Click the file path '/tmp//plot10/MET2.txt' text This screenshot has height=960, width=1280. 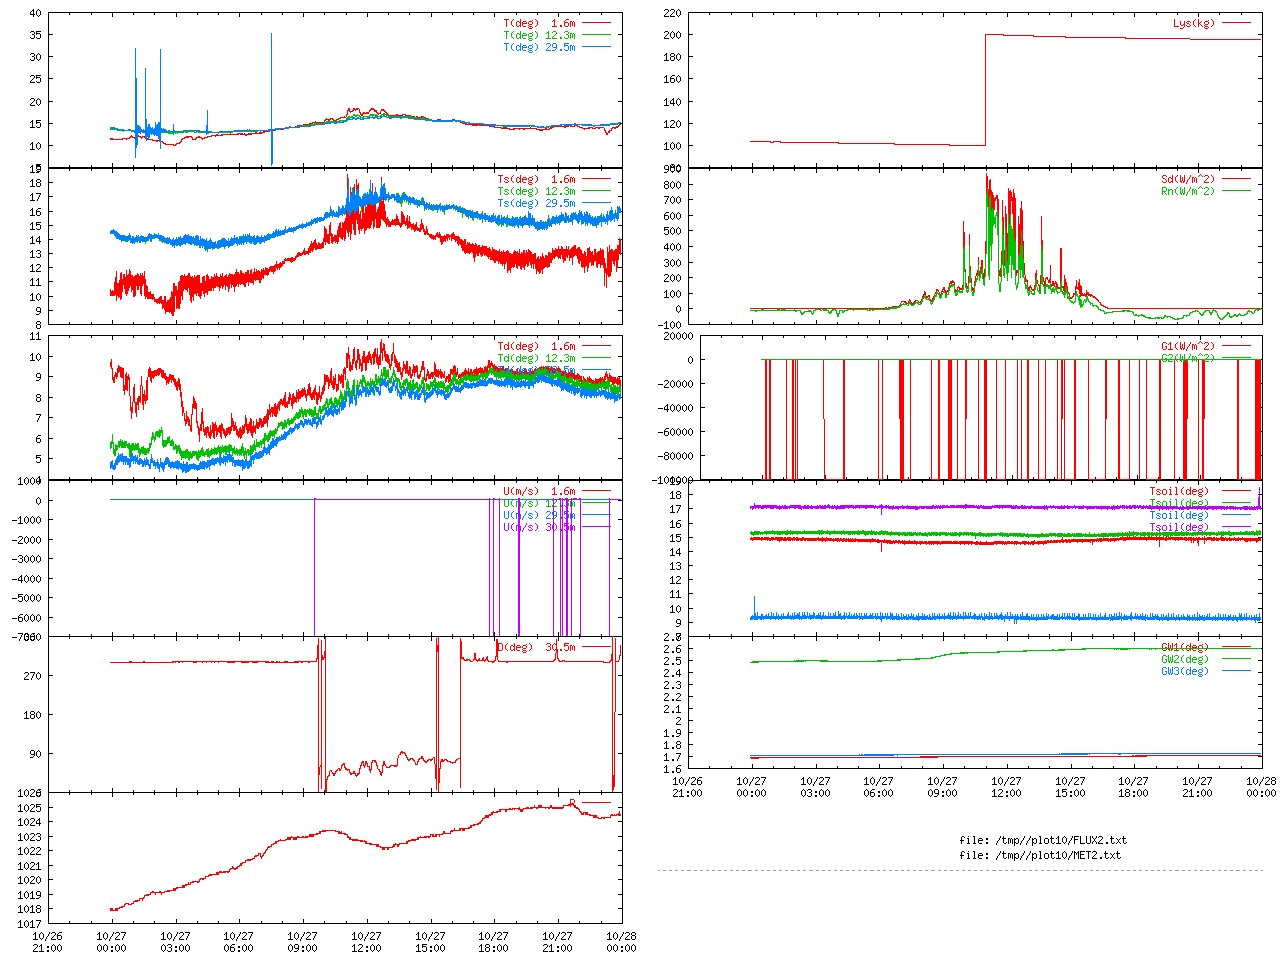(1057, 856)
